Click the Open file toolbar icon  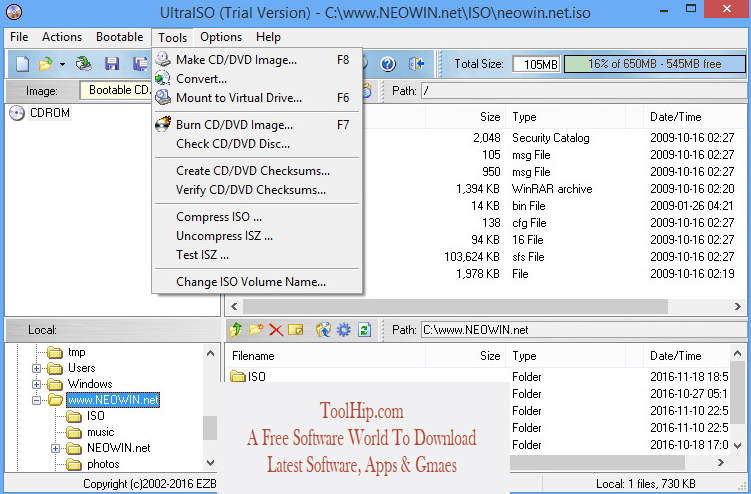pos(46,64)
